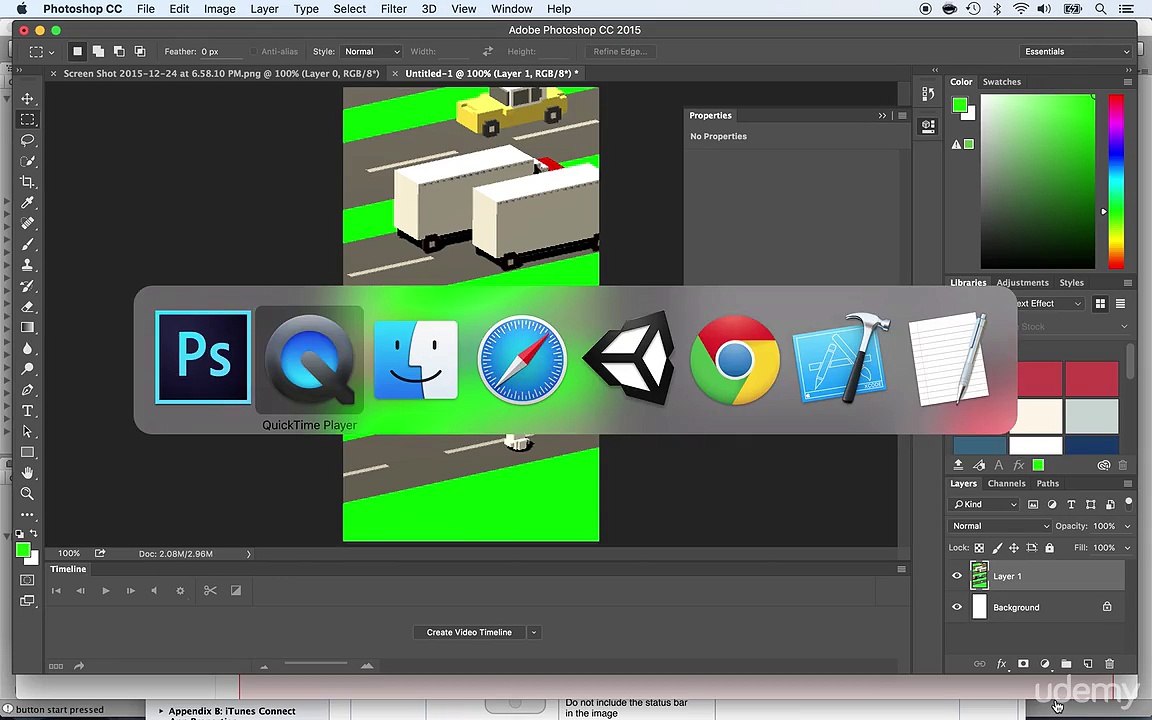
Task: Switch to the Swatches tab
Action: click(1001, 82)
